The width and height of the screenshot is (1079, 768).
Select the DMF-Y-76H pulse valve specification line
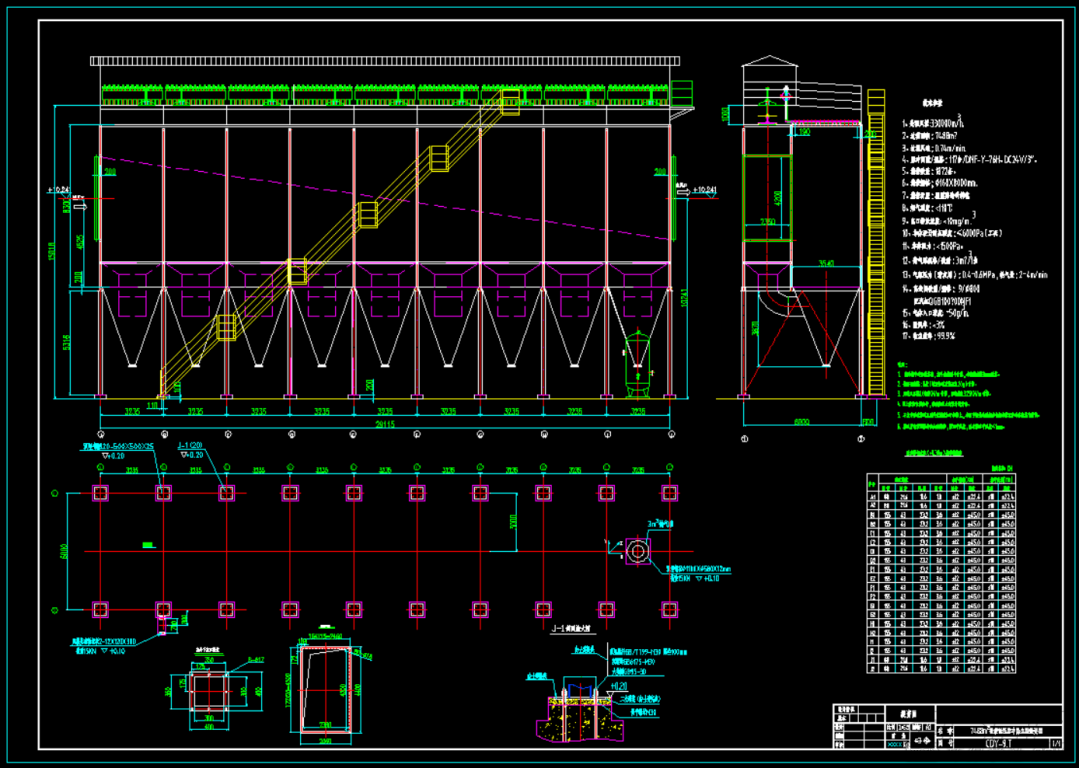coord(970,160)
